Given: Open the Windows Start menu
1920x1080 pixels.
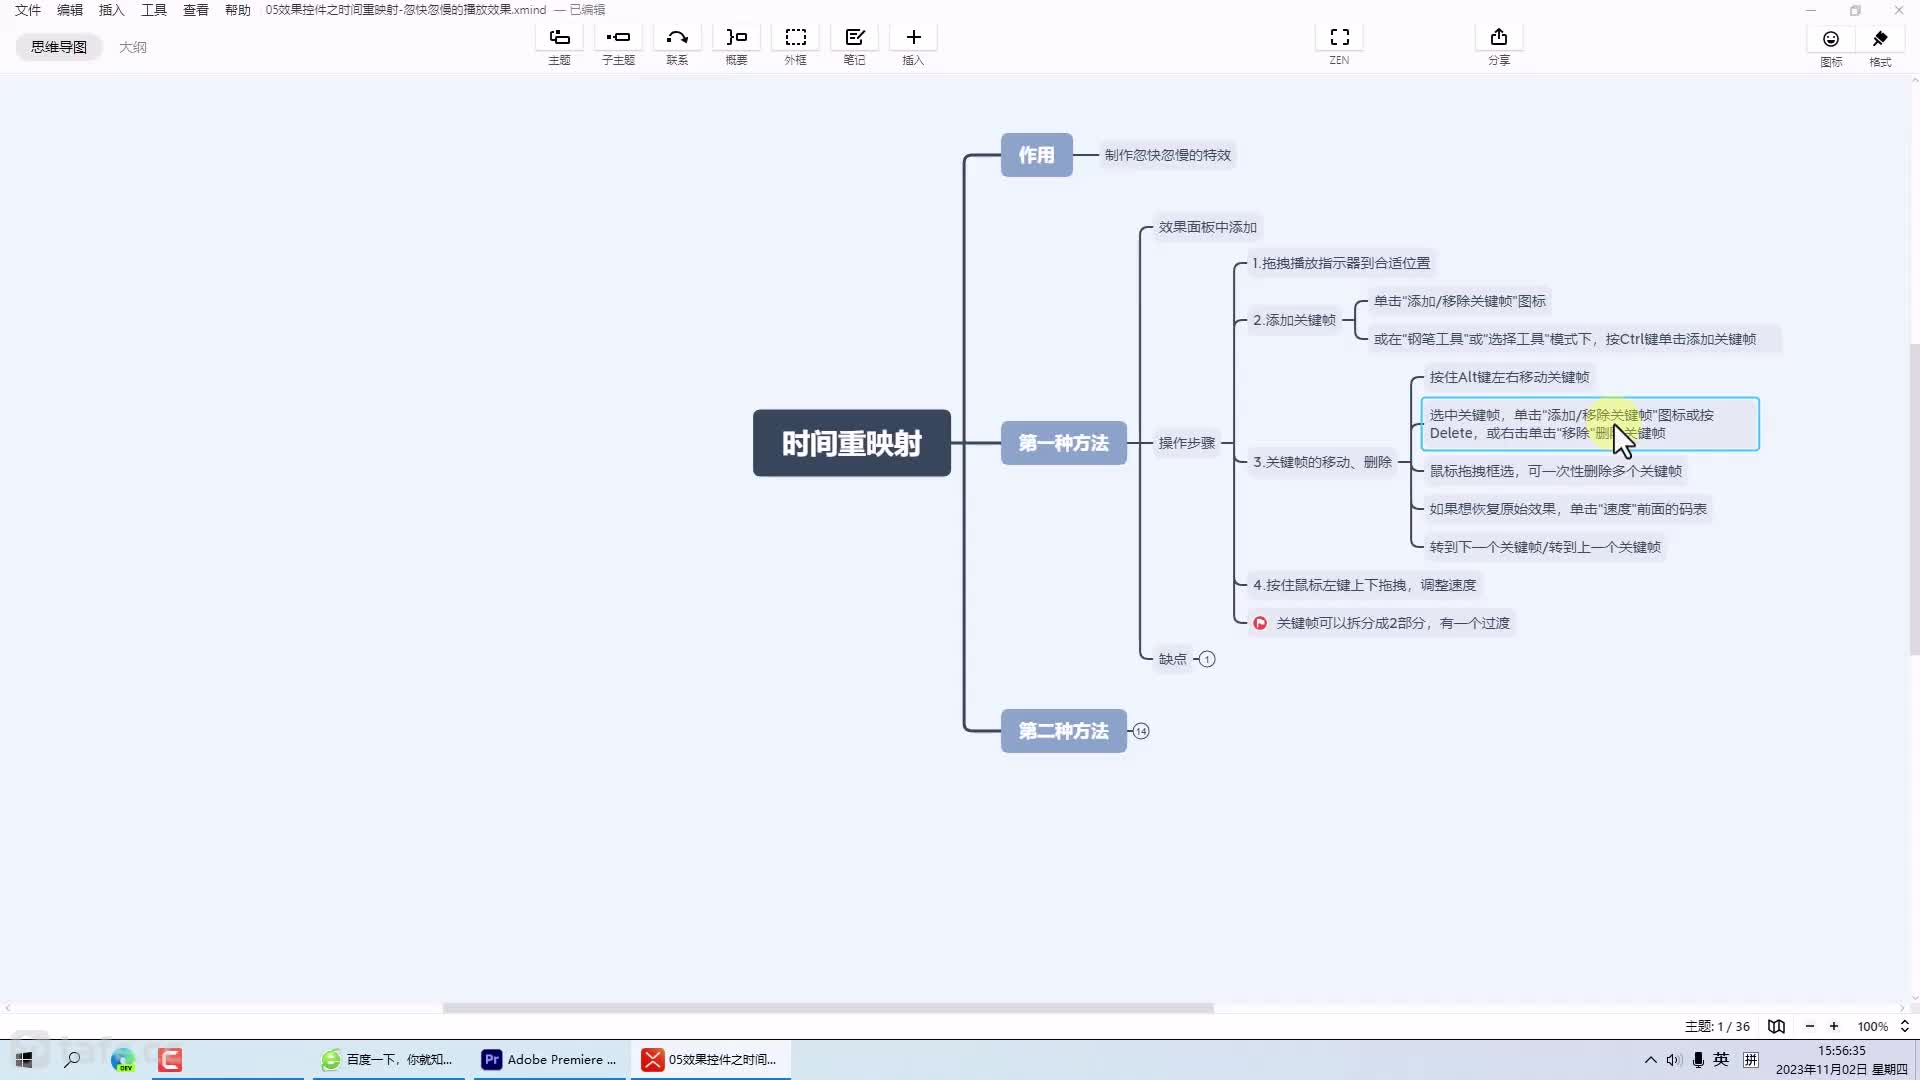Looking at the screenshot, I should tap(24, 1059).
